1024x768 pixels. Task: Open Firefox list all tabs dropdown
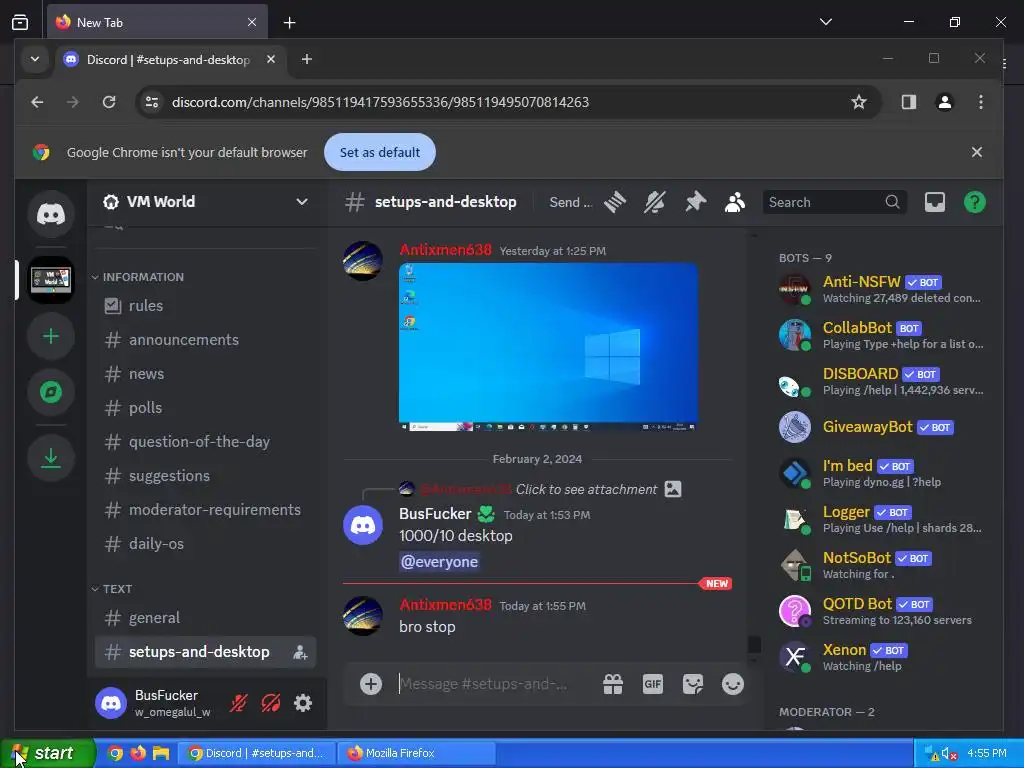click(825, 22)
